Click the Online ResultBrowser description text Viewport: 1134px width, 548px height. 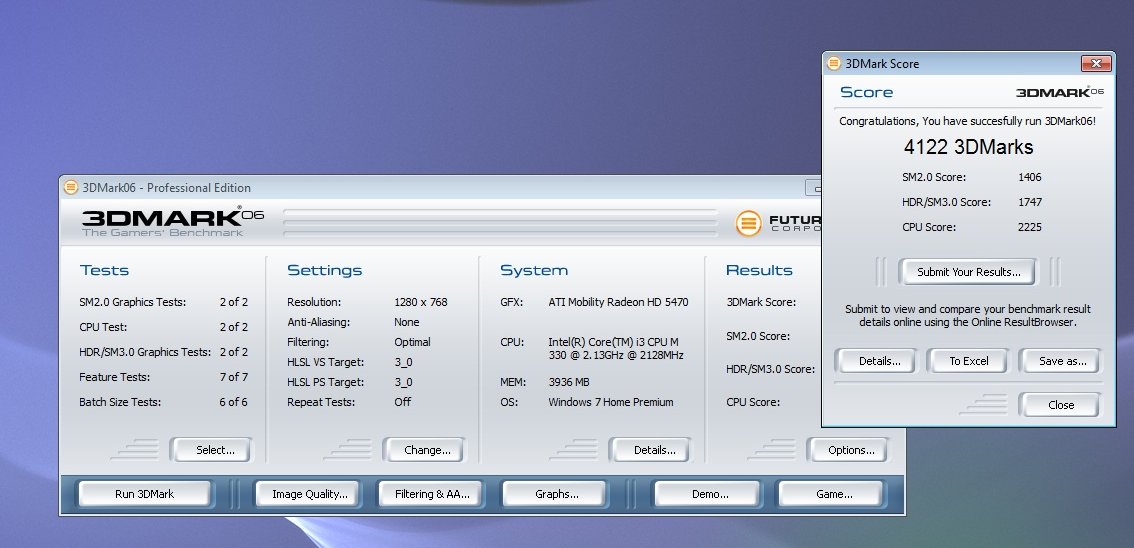click(x=968, y=315)
